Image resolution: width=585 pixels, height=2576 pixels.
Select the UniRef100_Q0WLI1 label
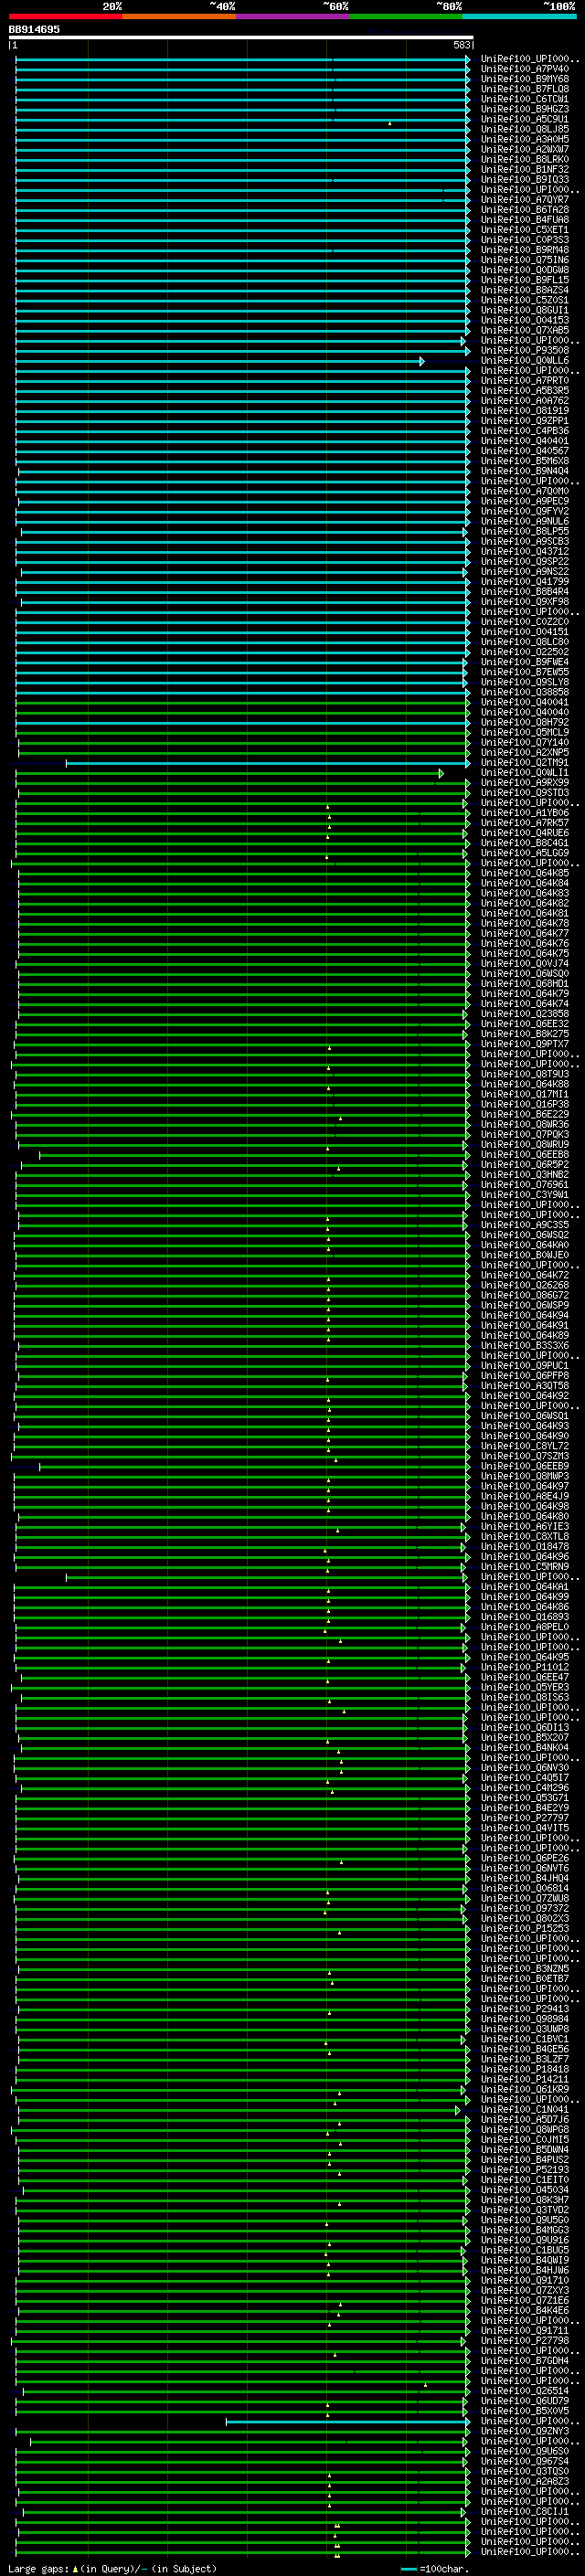pyautogui.click(x=525, y=772)
